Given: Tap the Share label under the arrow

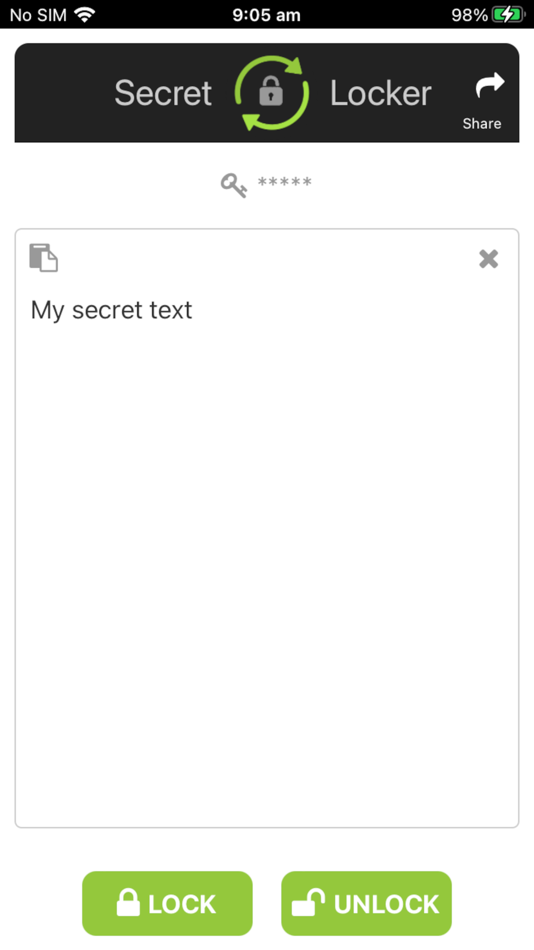Looking at the screenshot, I should coord(482,124).
